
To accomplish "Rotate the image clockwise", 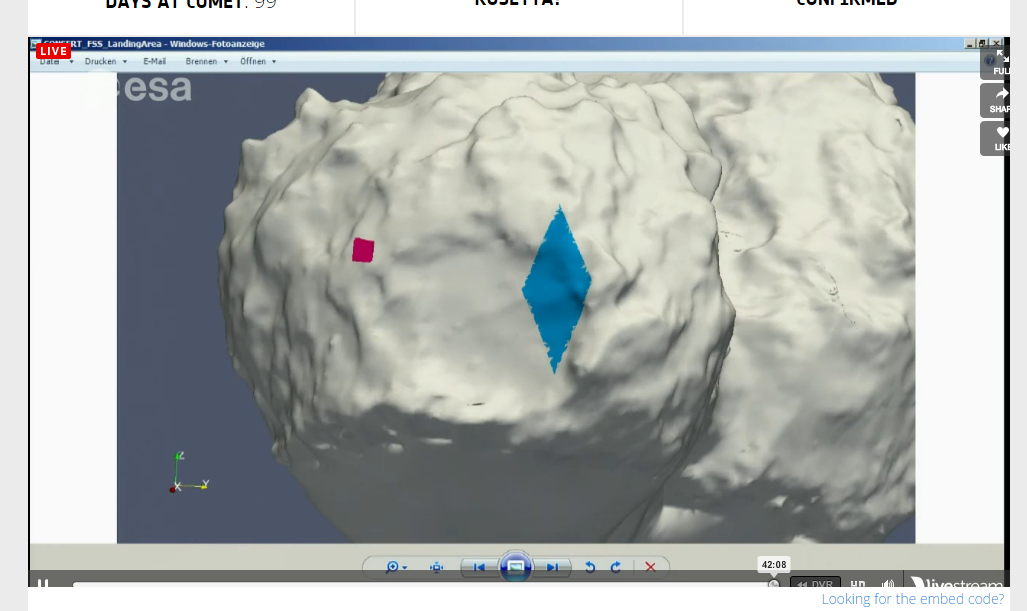I will [x=616, y=567].
